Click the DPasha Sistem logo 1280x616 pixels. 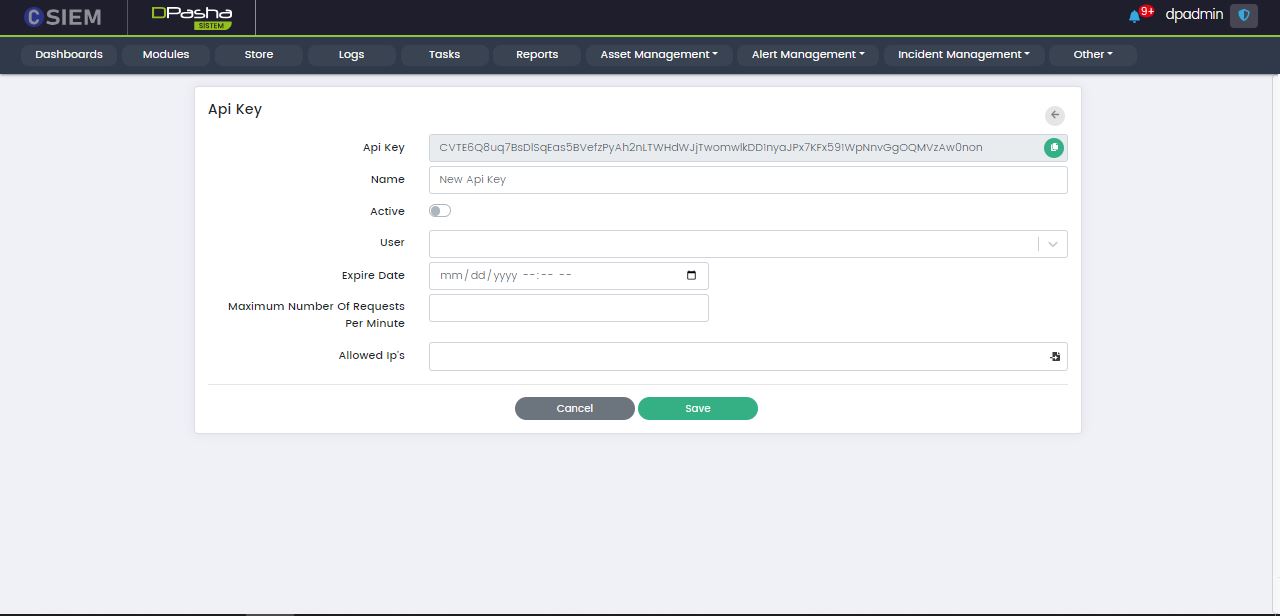coord(192,17)
